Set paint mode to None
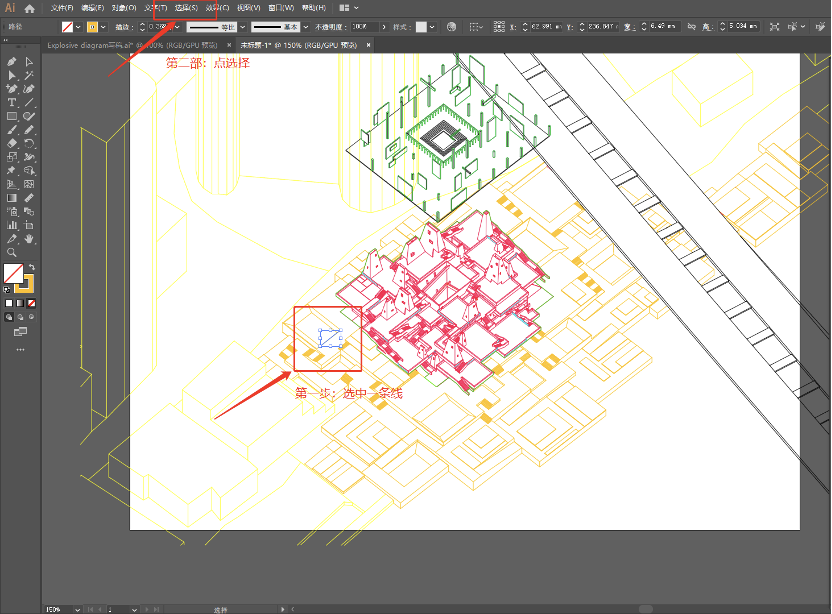The height and width of the screenshot is (614, 832). 31,303
